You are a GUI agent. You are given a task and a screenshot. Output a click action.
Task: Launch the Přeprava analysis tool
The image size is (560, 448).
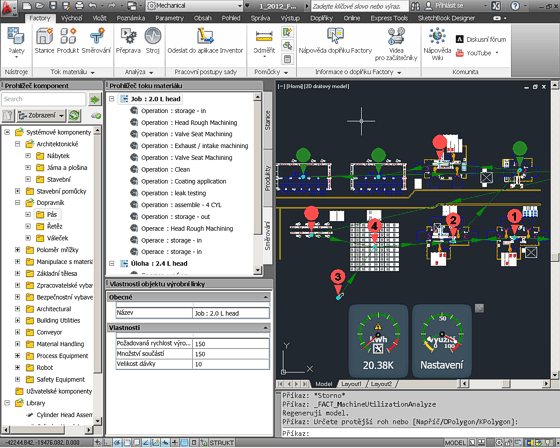128,41
